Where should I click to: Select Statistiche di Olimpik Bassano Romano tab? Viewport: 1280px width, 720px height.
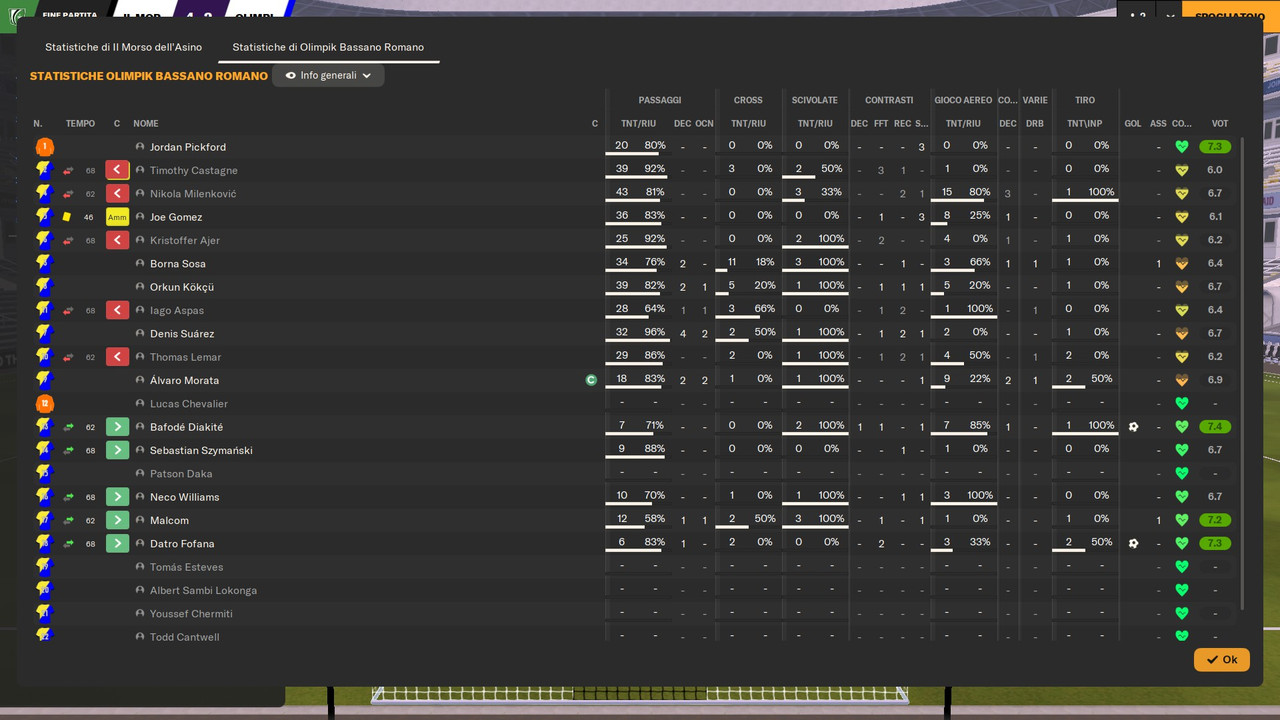tap(328, 47)
